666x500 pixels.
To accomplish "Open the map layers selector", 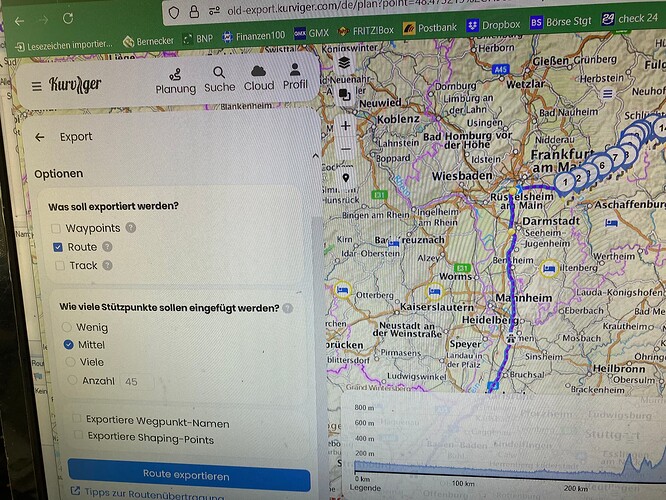I will [x=344, y=63].
